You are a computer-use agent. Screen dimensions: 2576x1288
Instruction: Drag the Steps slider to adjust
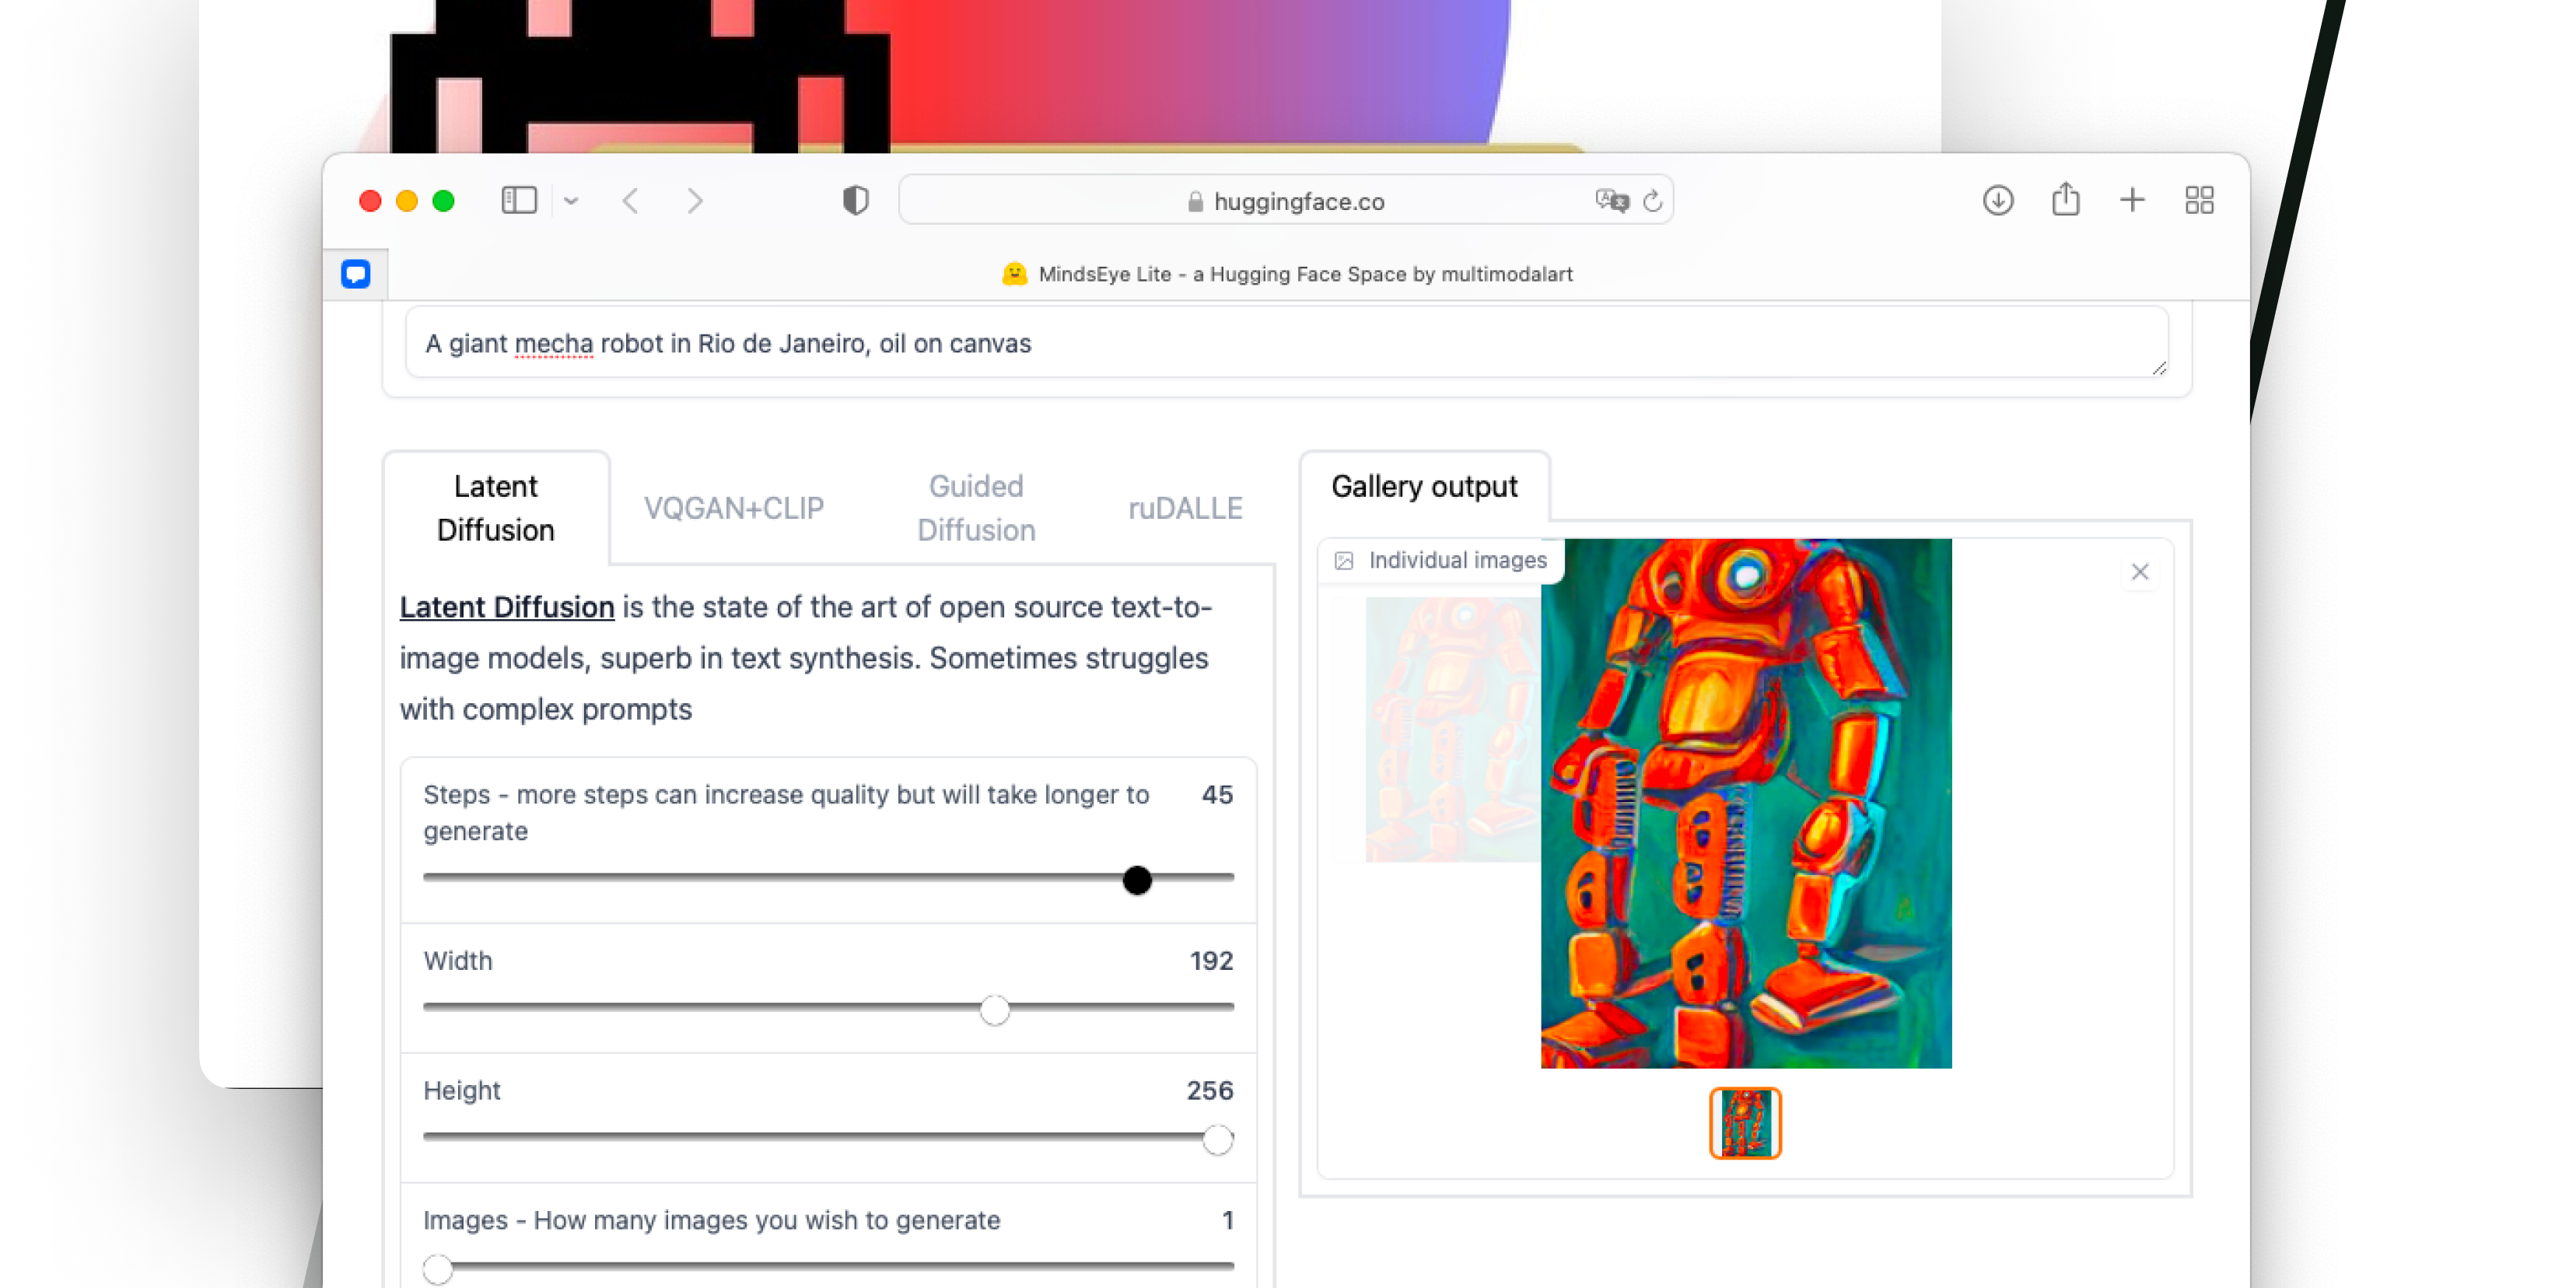click(x=1139, y=879)
